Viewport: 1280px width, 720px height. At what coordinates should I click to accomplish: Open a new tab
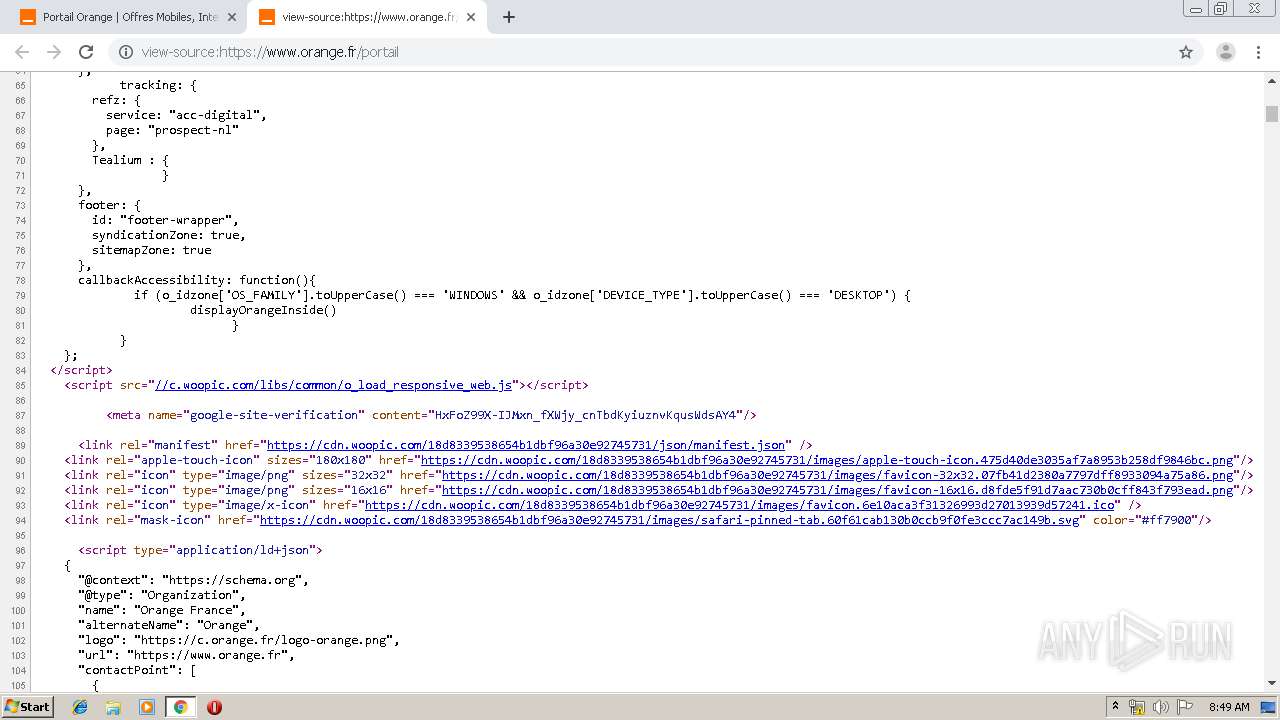coord(508,17)
